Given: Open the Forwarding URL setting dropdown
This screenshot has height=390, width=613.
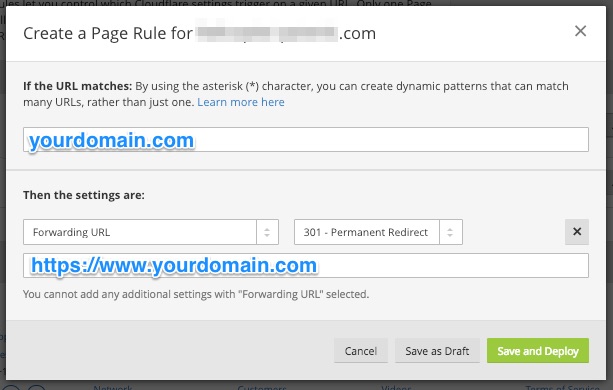Looking at the screenshot, I should click(151, 232).
